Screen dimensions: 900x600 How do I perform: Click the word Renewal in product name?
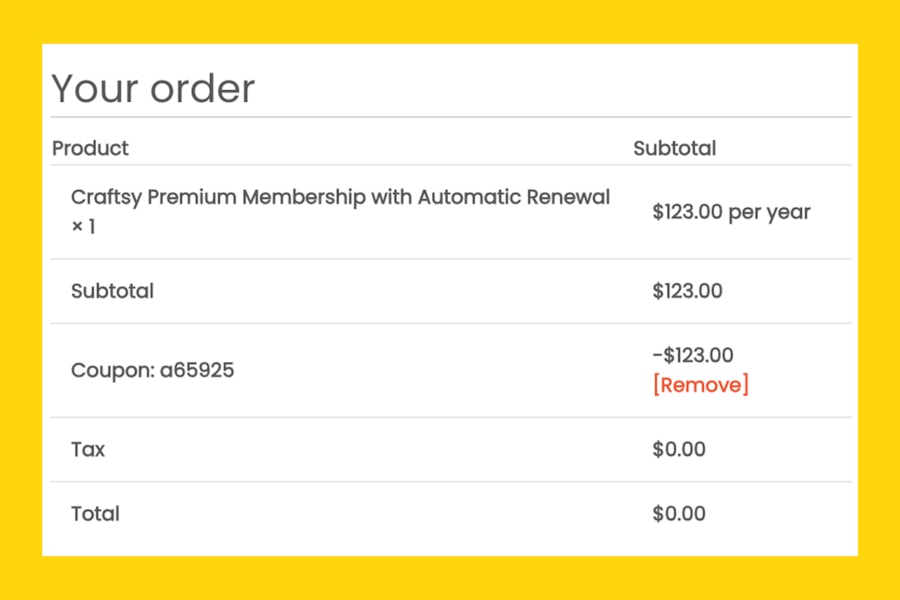pos(568,197)
